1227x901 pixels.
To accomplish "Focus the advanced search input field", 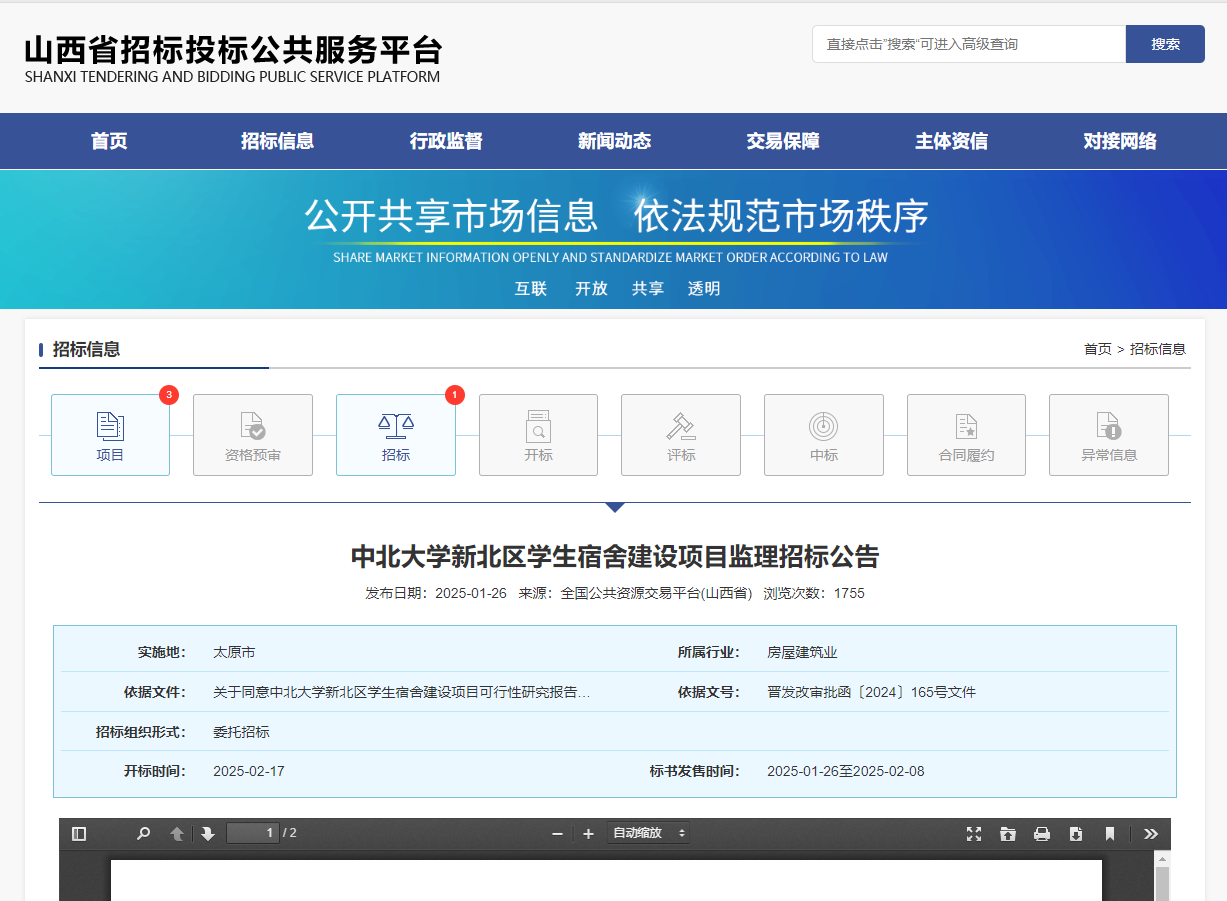I will [969, 44].
